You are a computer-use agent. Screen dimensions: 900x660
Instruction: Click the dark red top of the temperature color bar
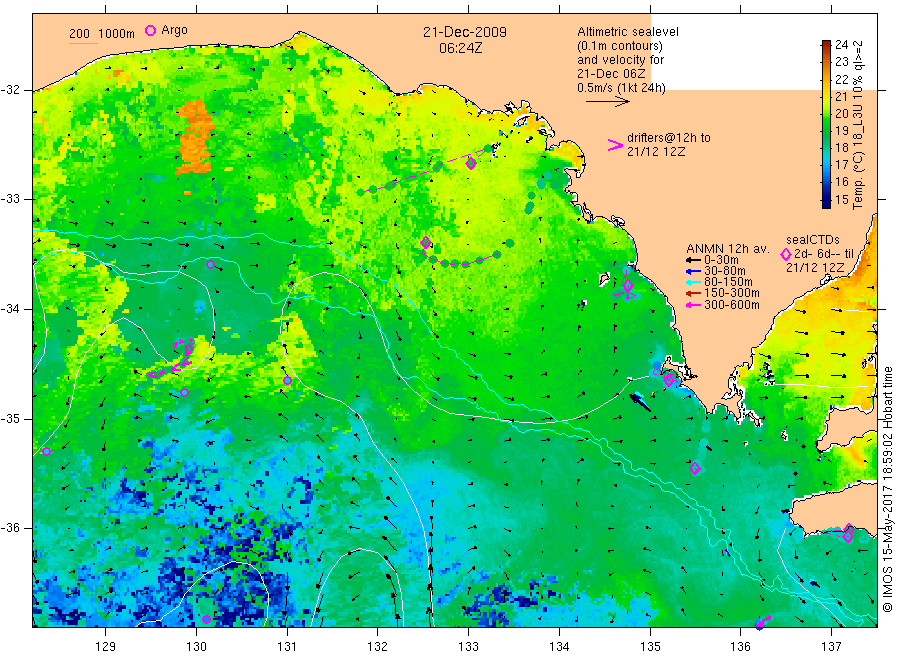(826, 44)
